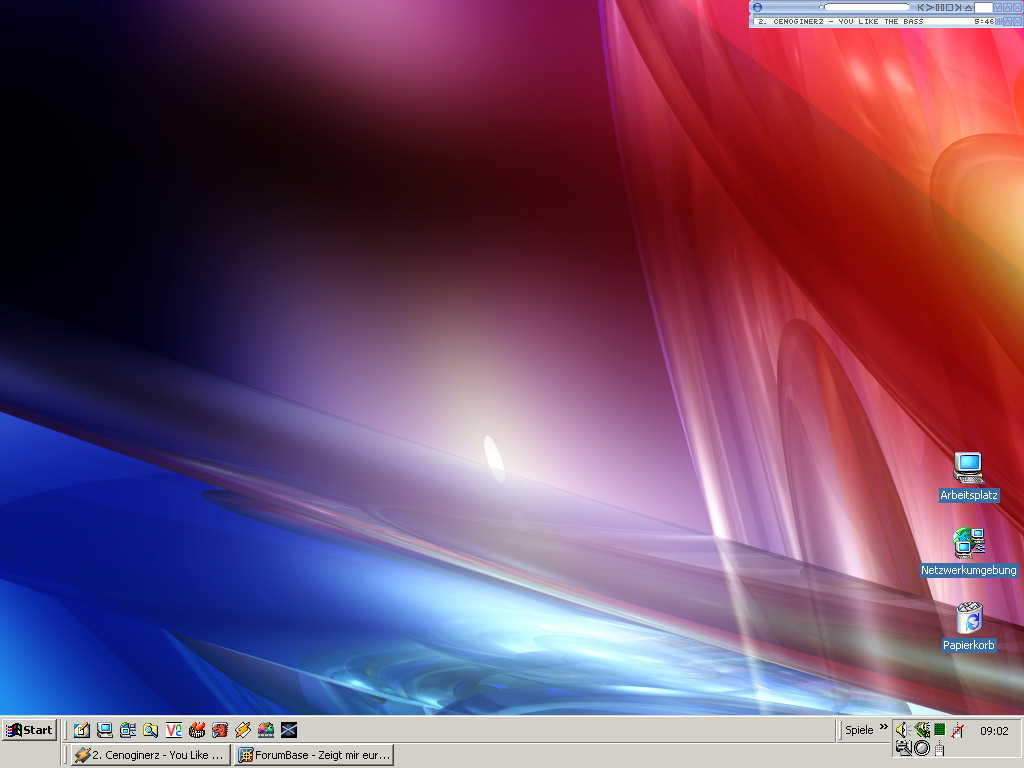Skip to previous track in mini player

coord(921,8)
